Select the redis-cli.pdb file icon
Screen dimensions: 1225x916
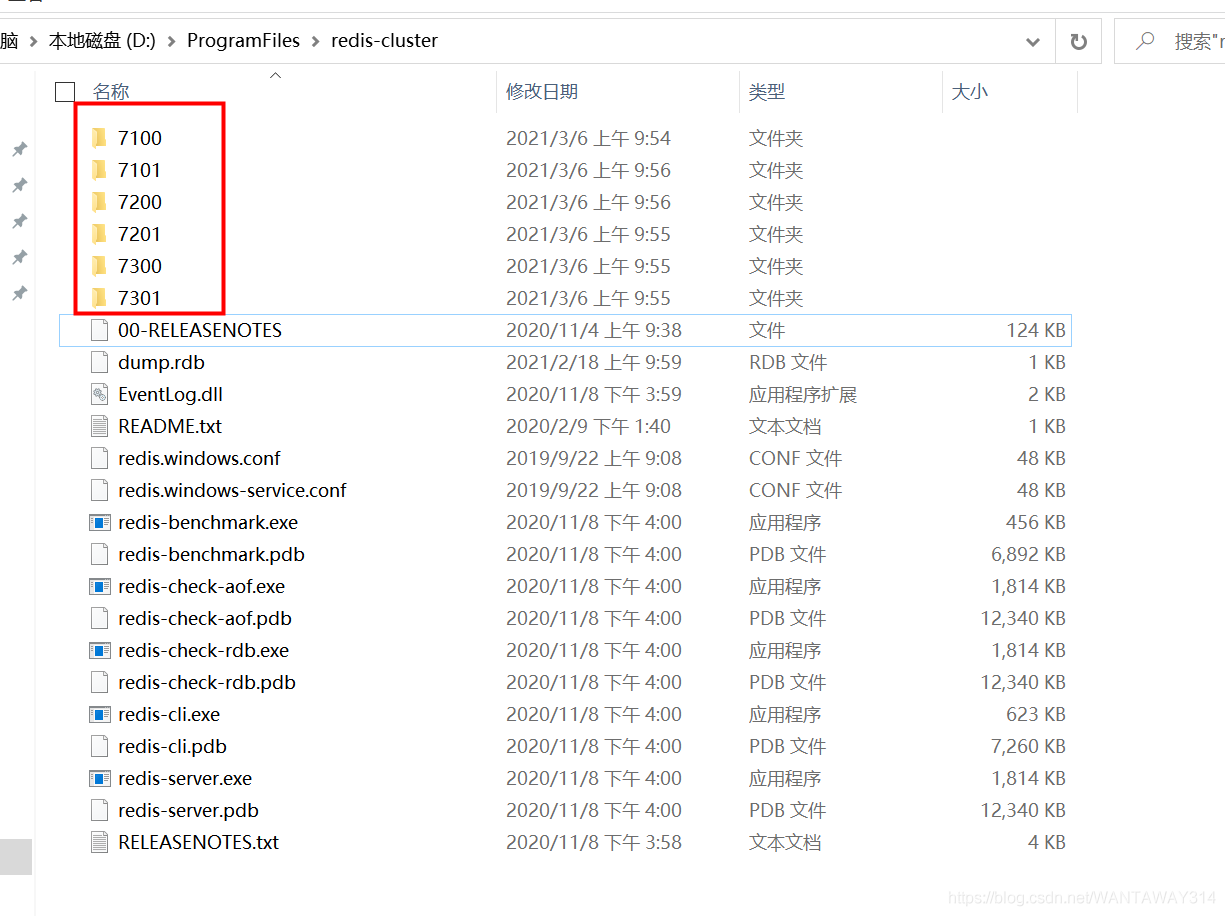[x=99, y=746]
